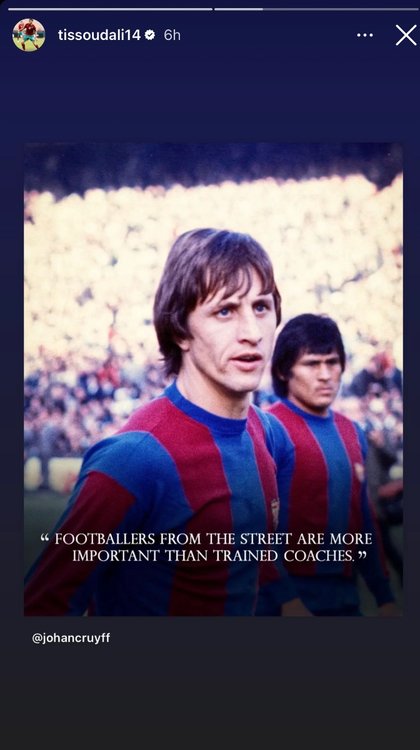Tap the blue verified badge beside username
Screen dimensions: 420x750
[x=150, y=35]
